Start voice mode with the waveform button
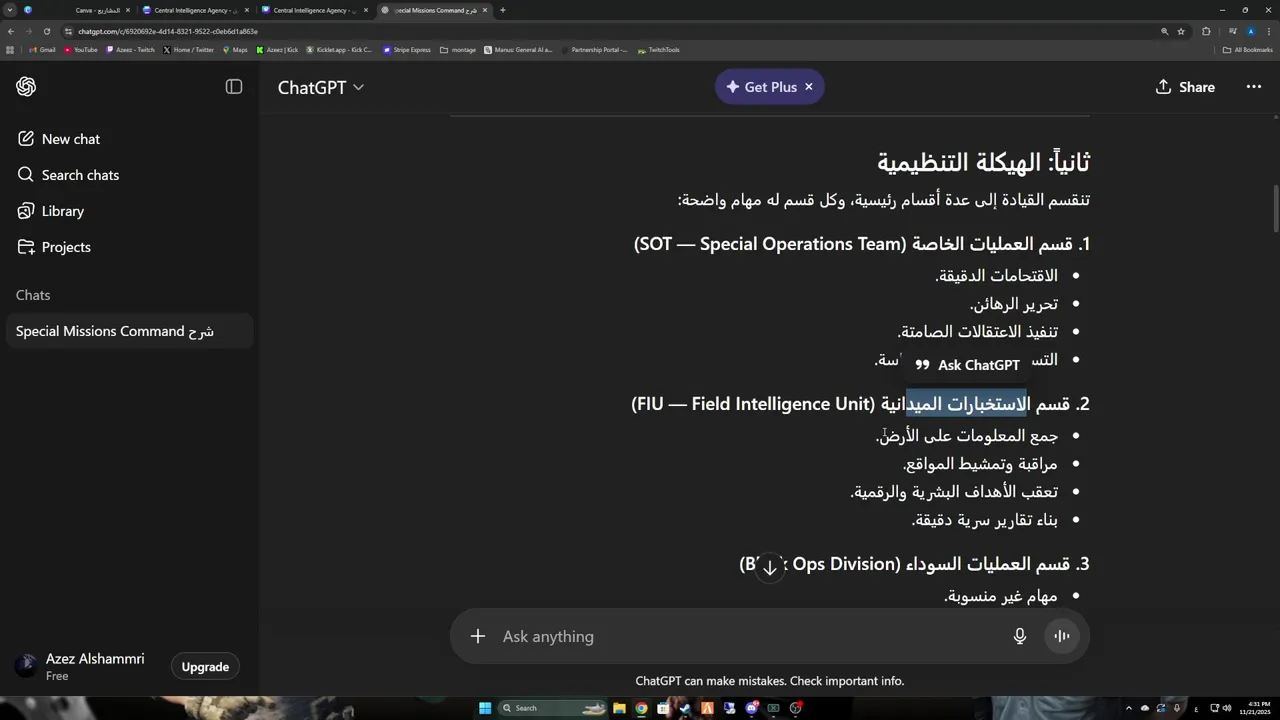 click(1062, 636)
